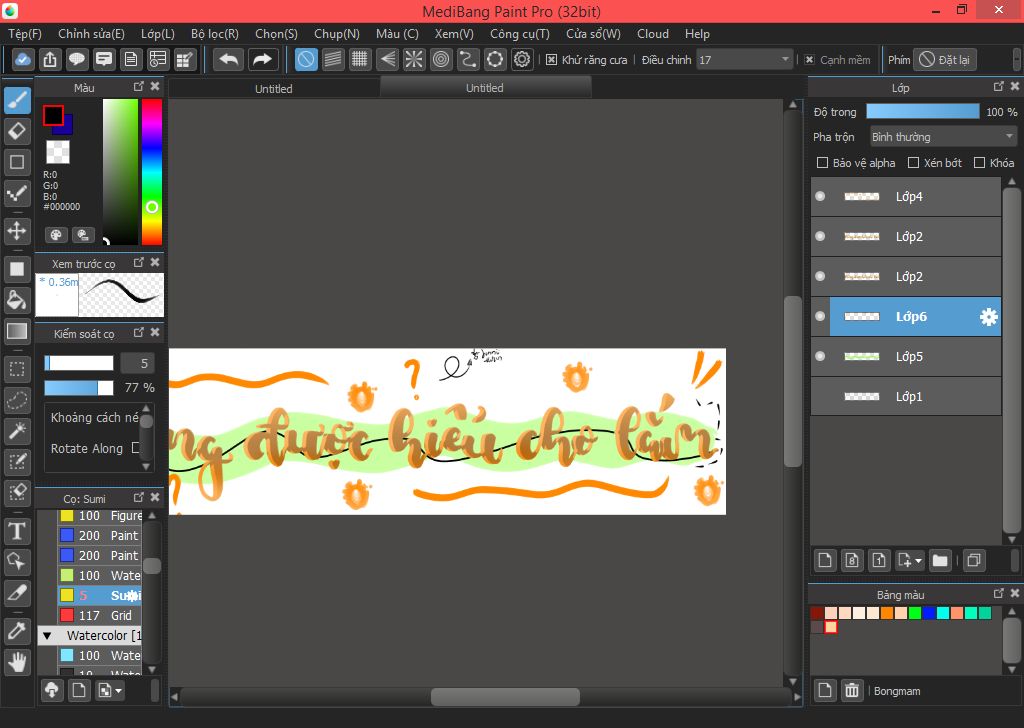1024x728 pixels.
Task: Enable Bảo vệ alpha checkbox
Action: (823, 163)
